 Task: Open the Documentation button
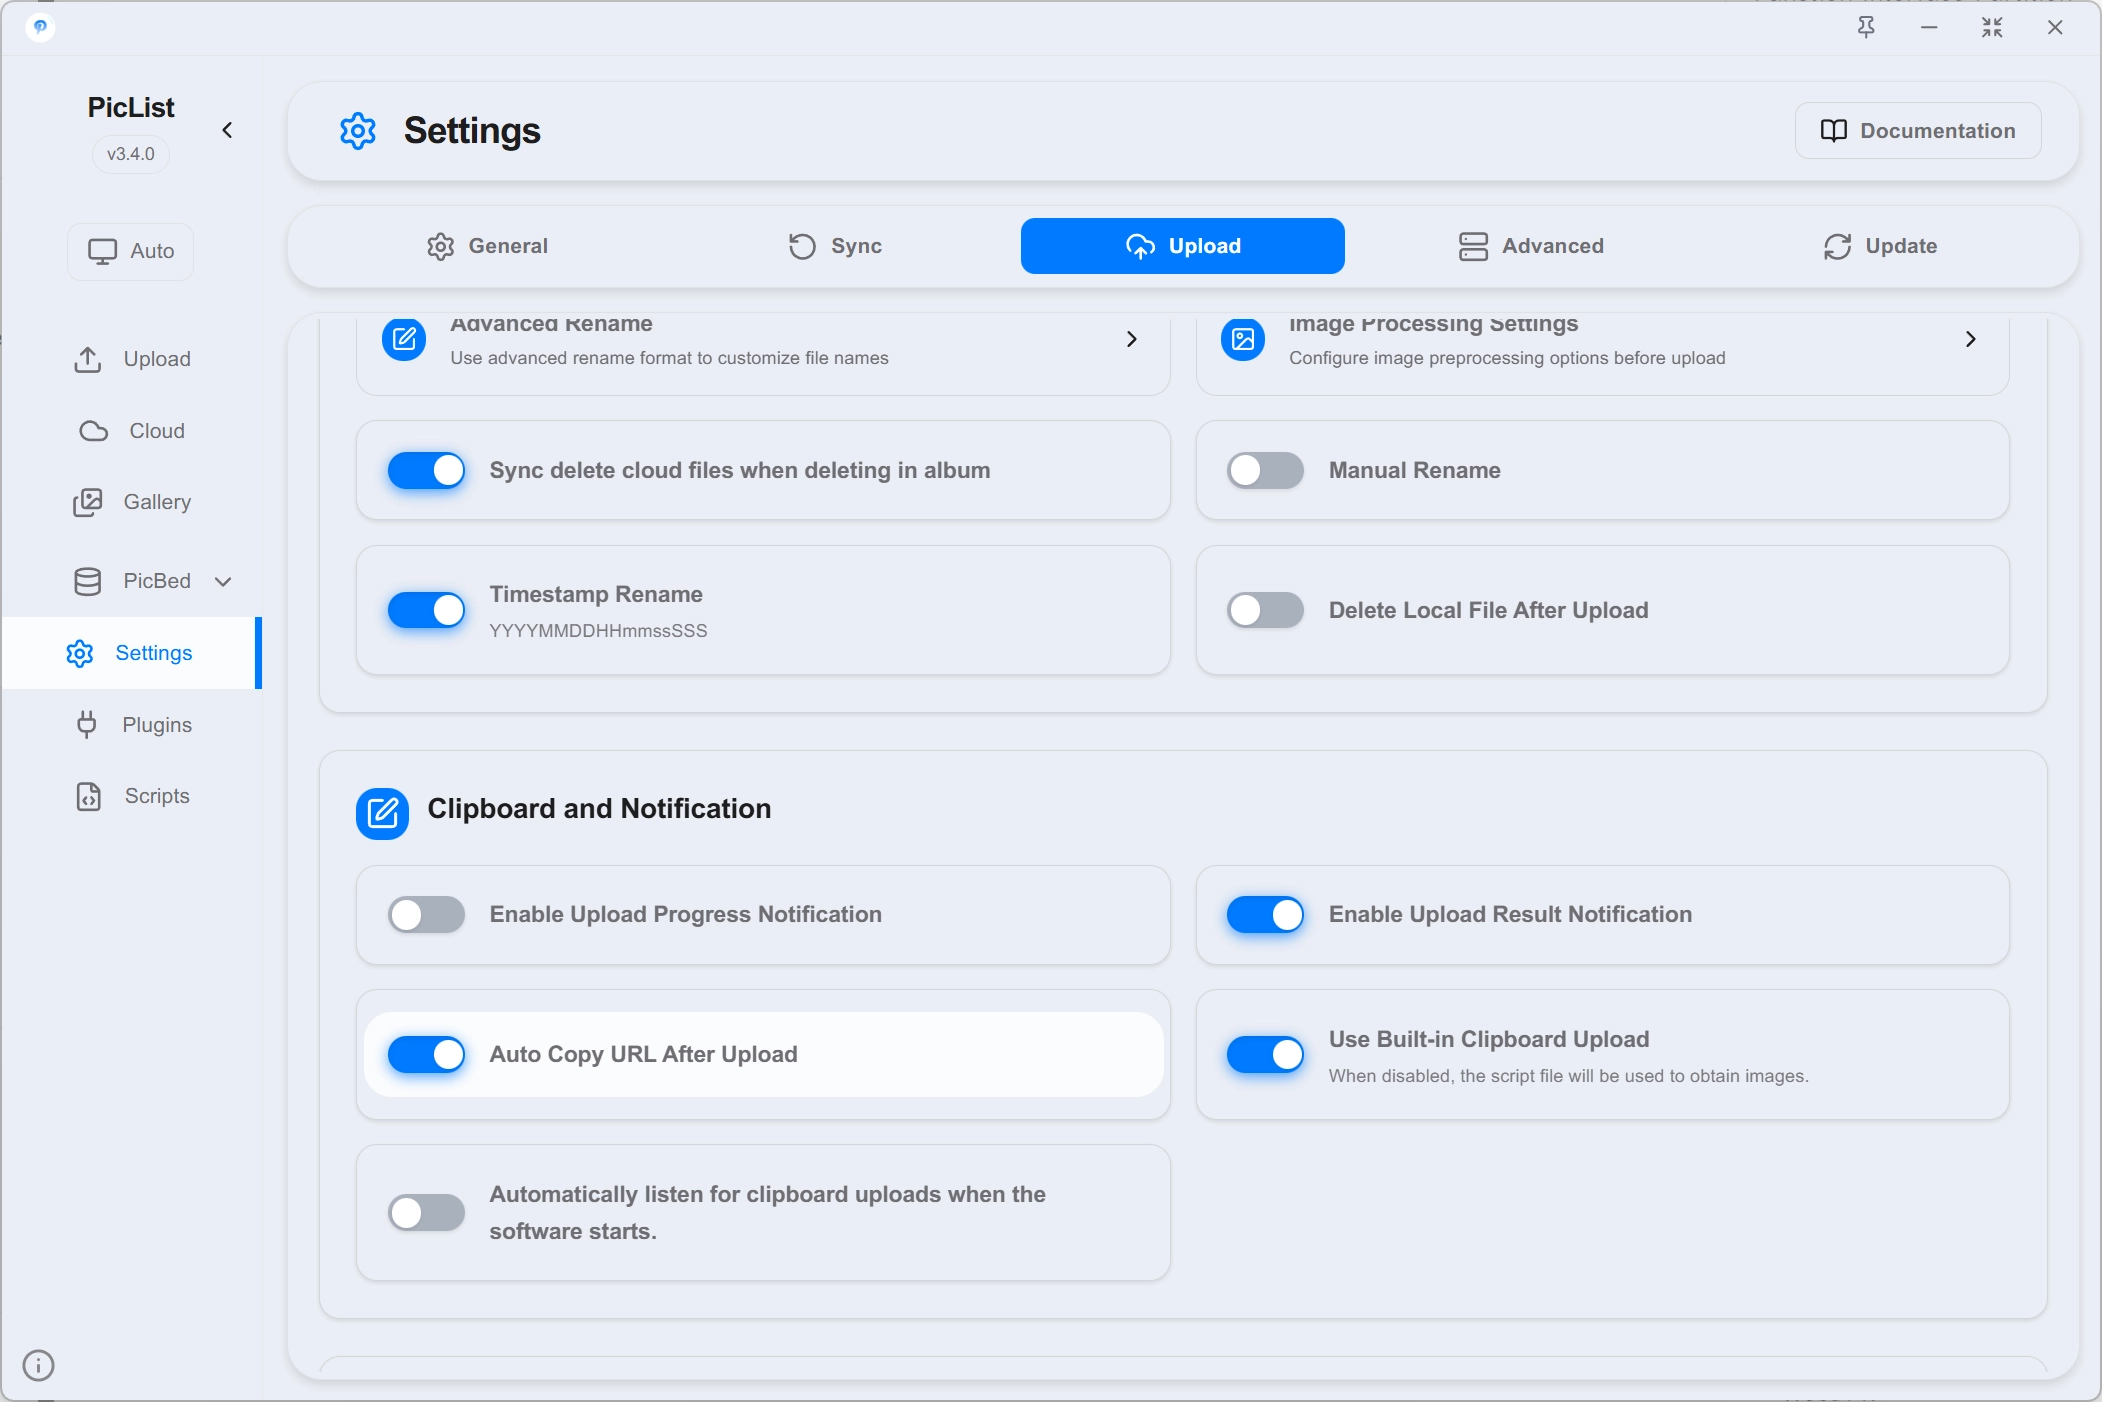pos(1918,131)
